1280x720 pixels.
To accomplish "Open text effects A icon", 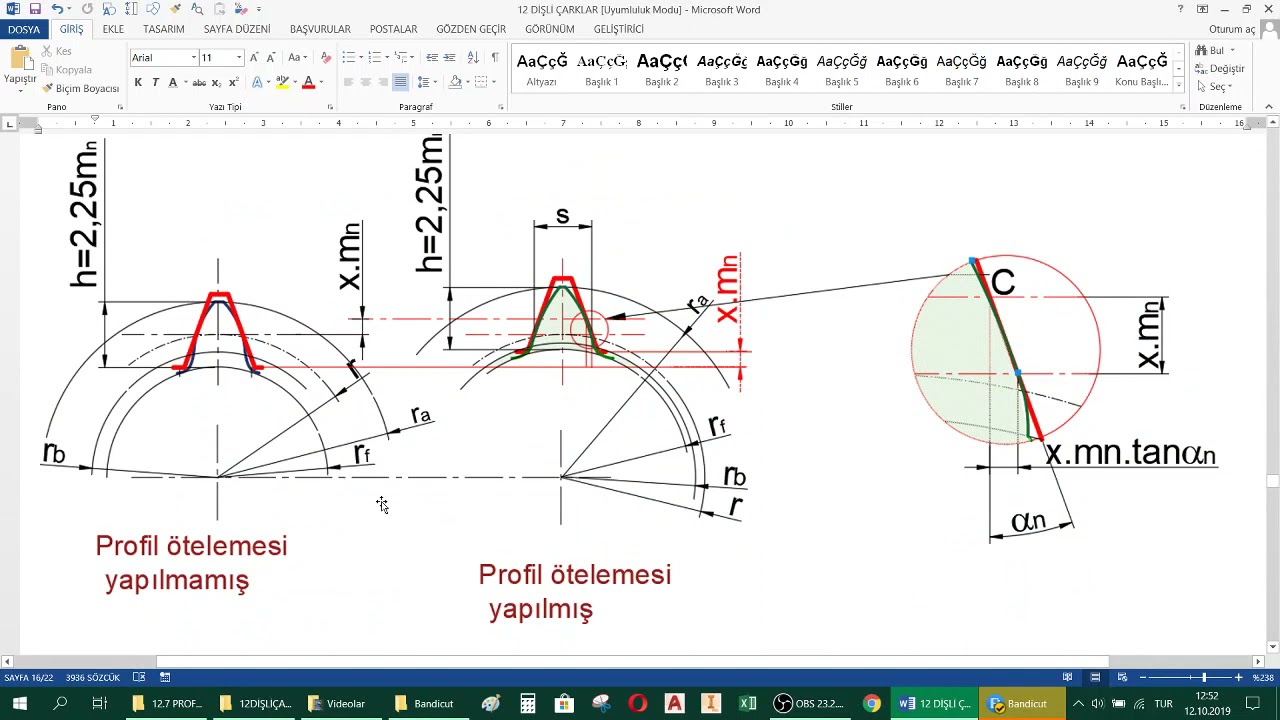I will tap(257, 82).
